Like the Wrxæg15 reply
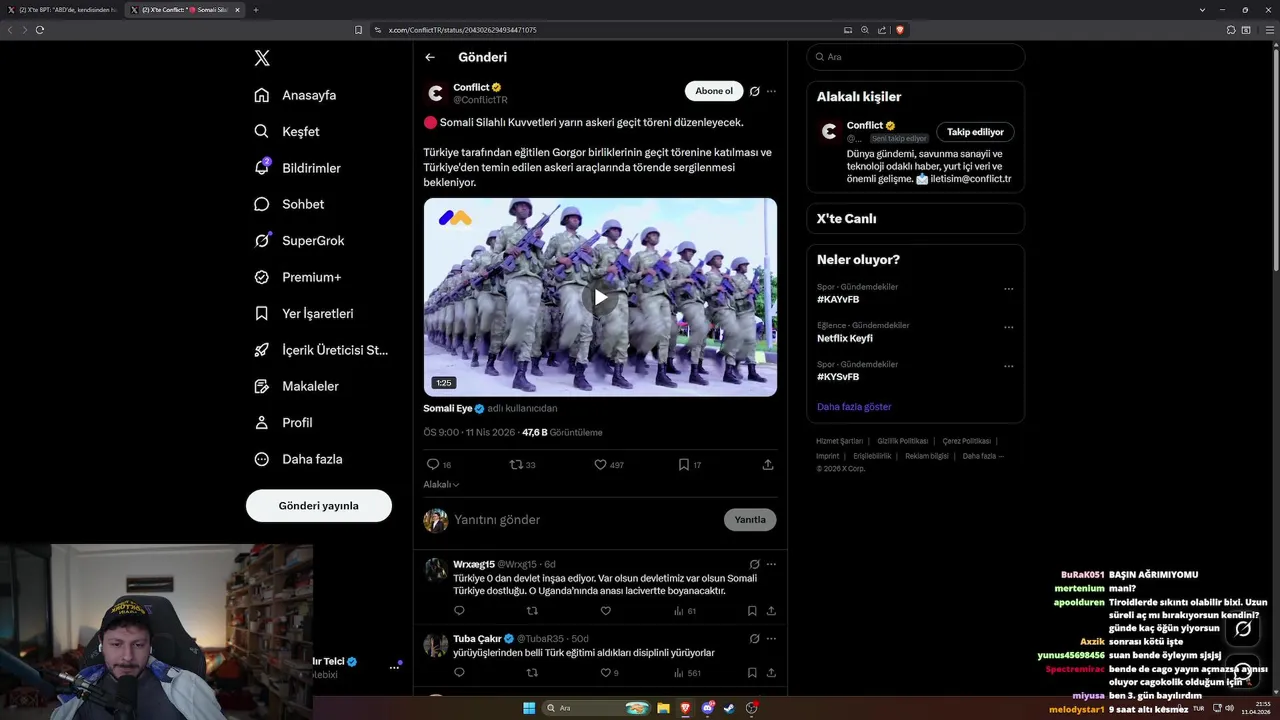The image size is (1280, 720). point(605,611)
